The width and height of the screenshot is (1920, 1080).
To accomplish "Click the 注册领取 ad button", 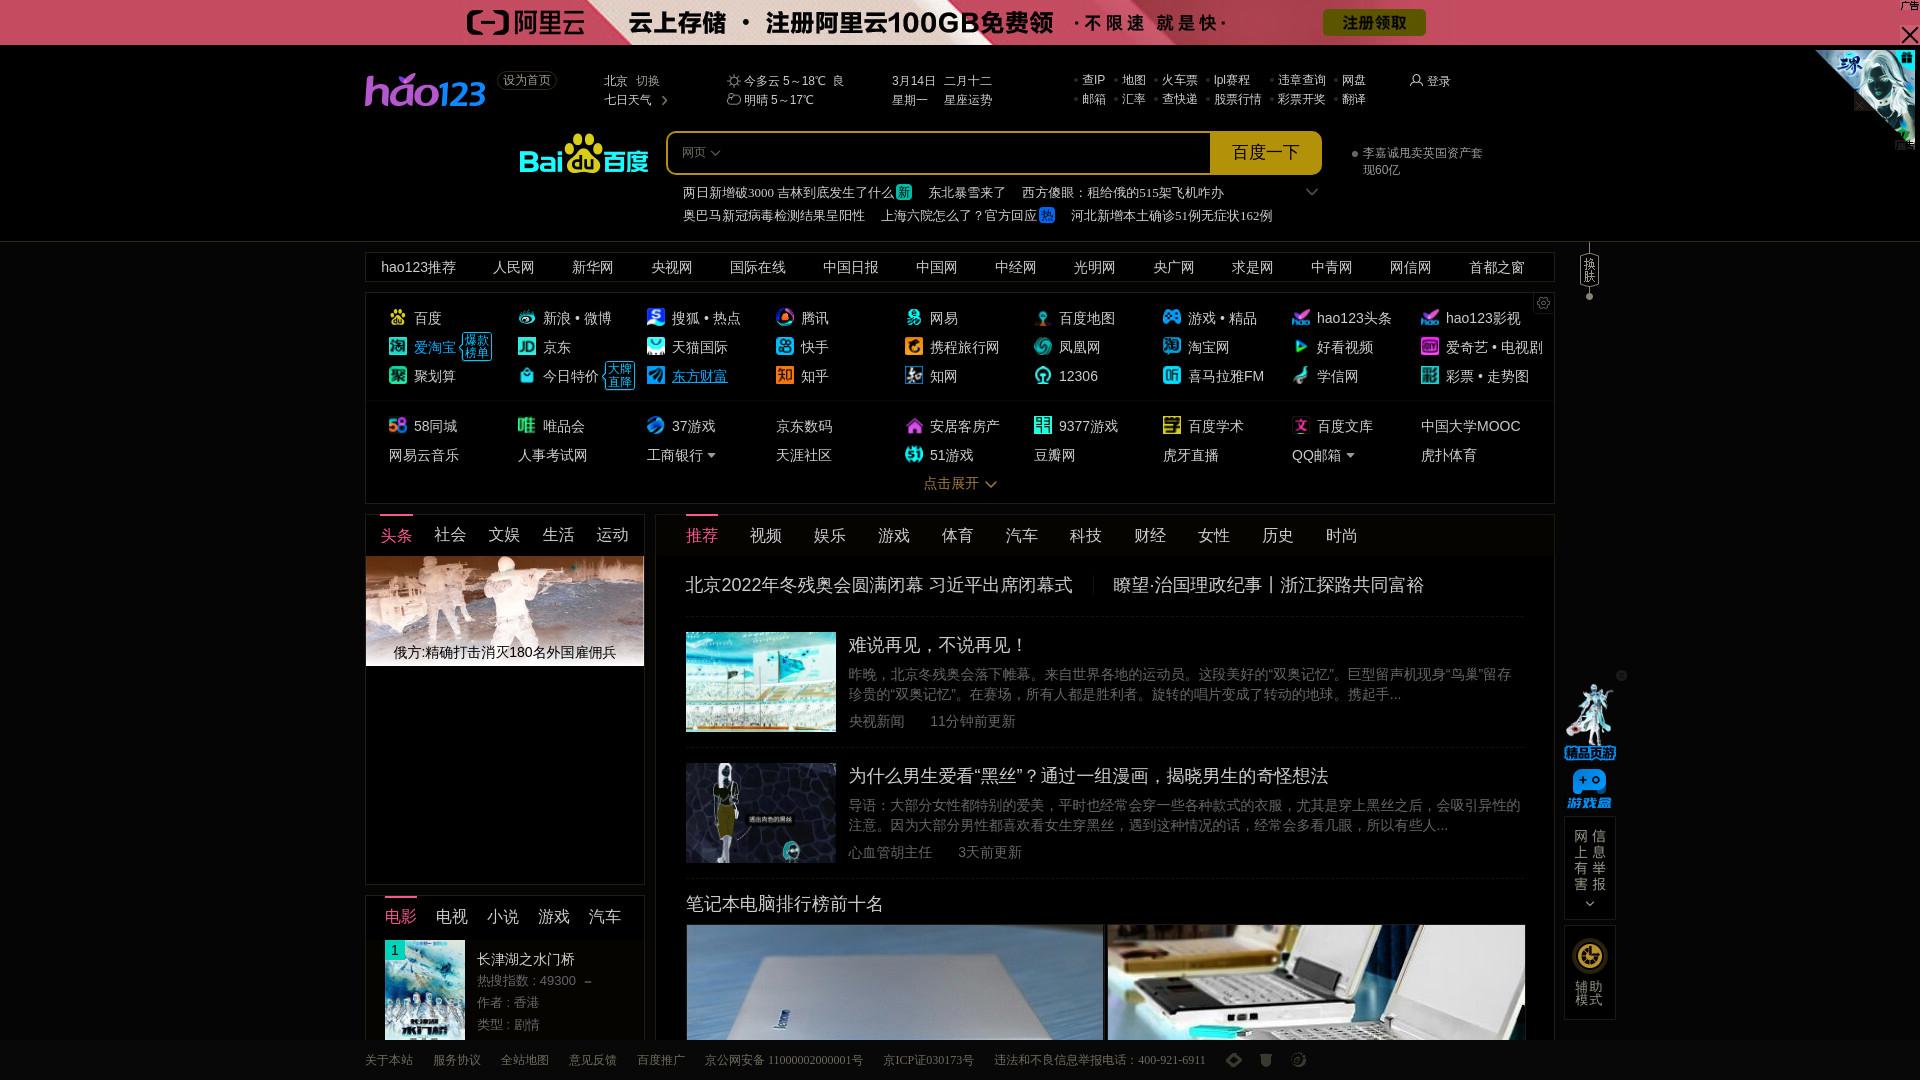I will (1374, 23).
